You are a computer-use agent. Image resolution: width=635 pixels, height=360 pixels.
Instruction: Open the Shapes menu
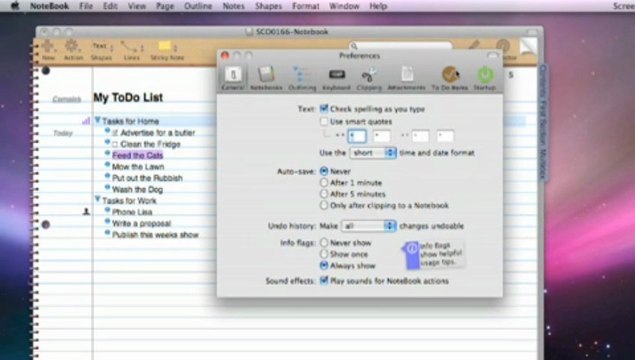tap(268, 6)
